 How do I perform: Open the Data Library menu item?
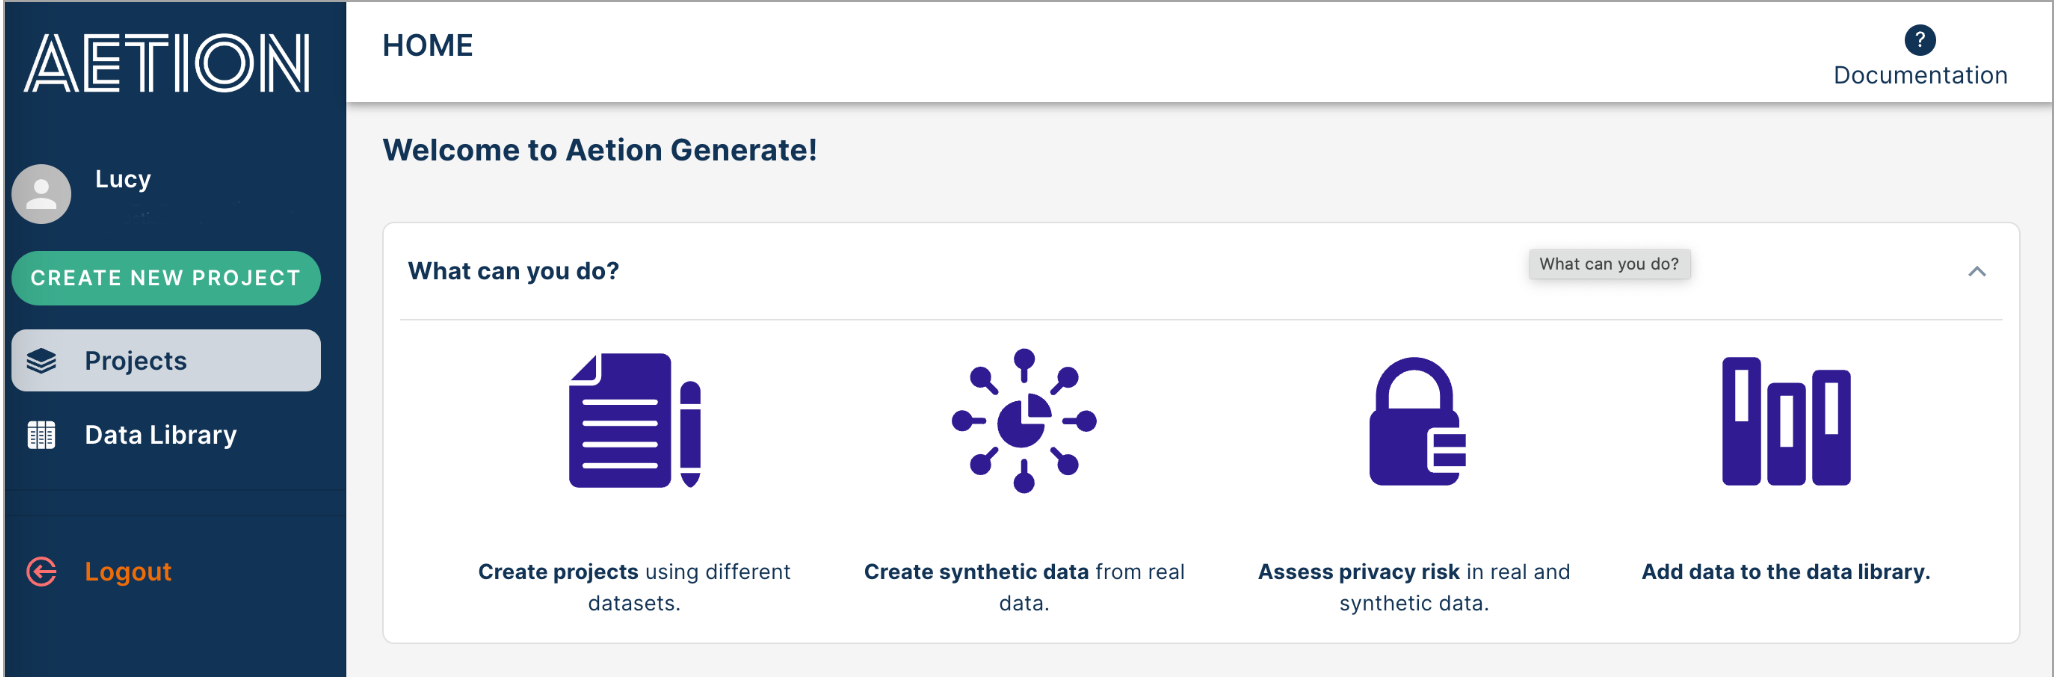point(160,435)
